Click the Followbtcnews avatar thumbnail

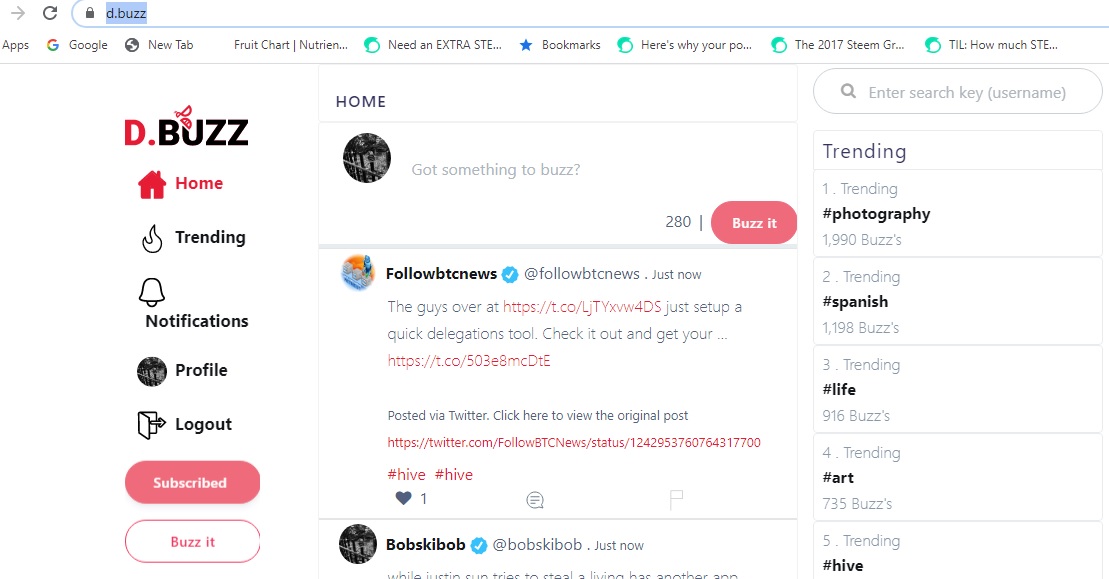[x=359, y=273]
